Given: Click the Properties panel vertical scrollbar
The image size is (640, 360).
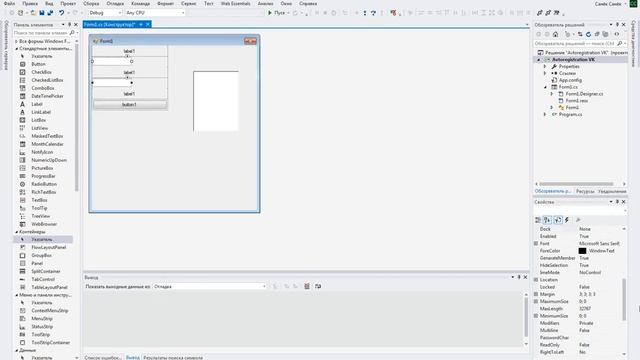Looking at the screenshot, I should click(x=624, y=299).
